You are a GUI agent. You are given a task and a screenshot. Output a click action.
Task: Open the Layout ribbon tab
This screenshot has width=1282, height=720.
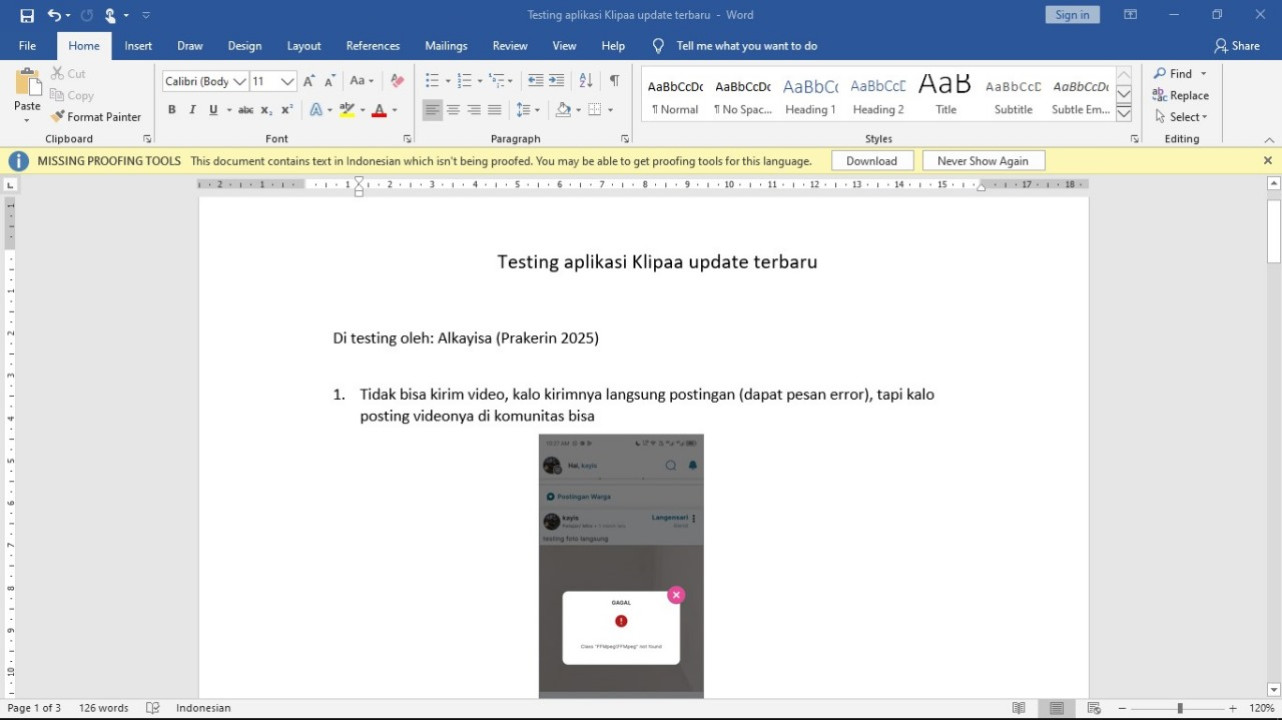pyautogui.click(x=304, y=46)
